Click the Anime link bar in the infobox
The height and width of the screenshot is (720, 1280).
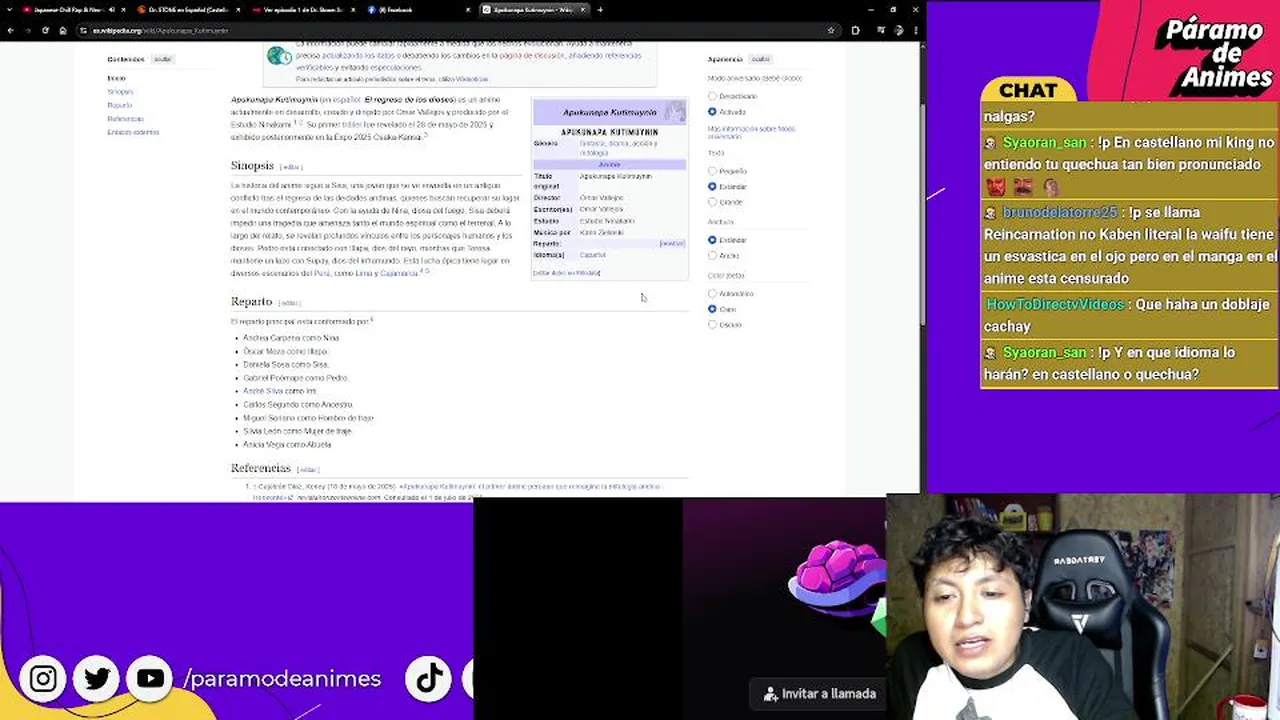coord(609,165)
